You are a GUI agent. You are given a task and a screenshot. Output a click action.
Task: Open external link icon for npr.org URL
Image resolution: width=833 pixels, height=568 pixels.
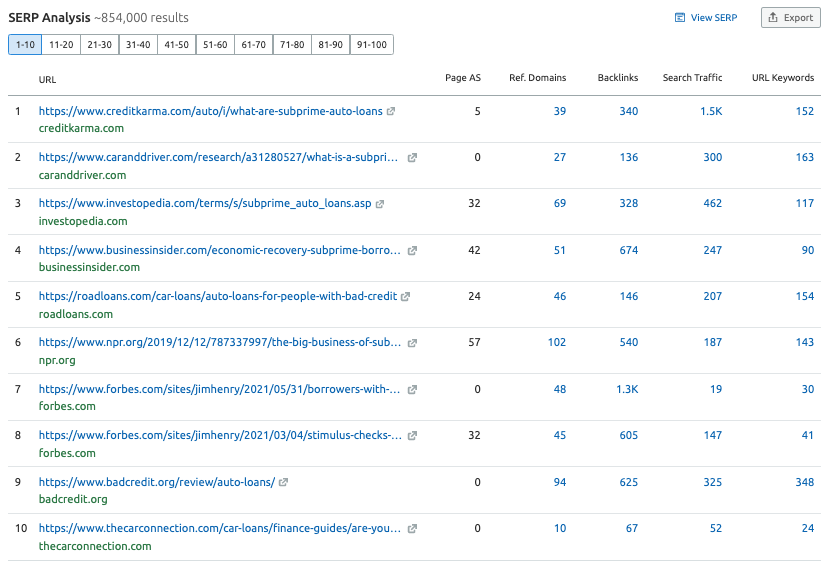[x=412, y=343]
